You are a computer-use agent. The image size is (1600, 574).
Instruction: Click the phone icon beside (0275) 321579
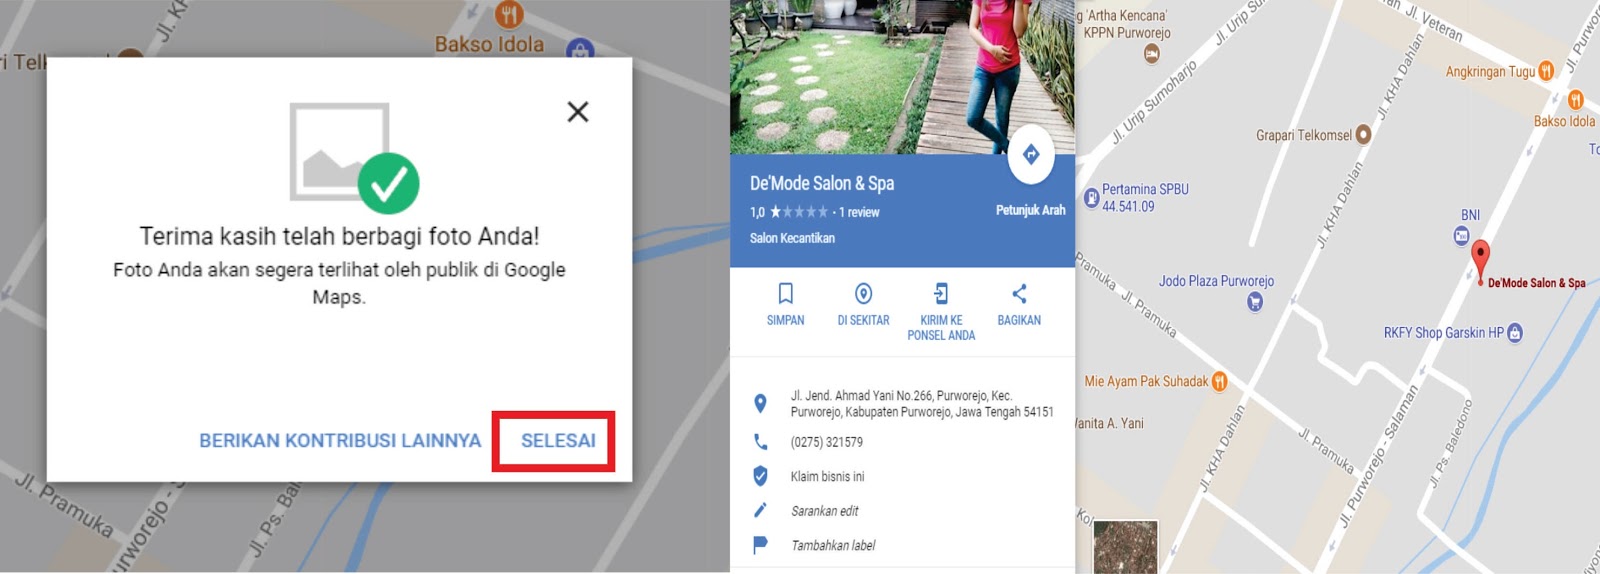(760, 442)
